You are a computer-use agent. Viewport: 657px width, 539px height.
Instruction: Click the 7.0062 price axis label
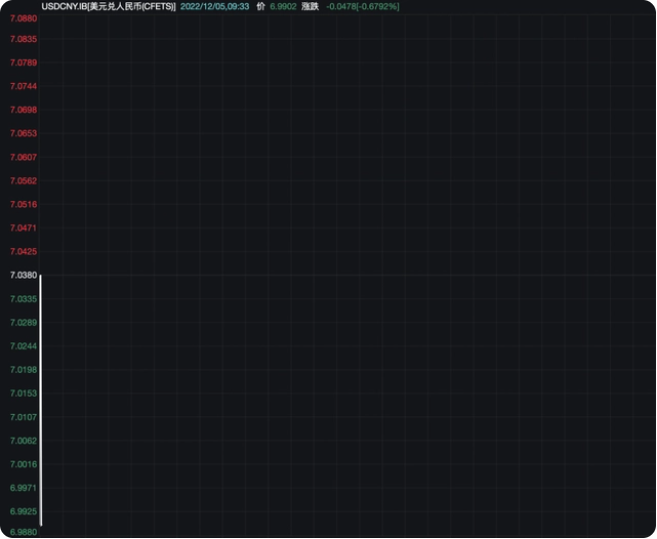23,440
